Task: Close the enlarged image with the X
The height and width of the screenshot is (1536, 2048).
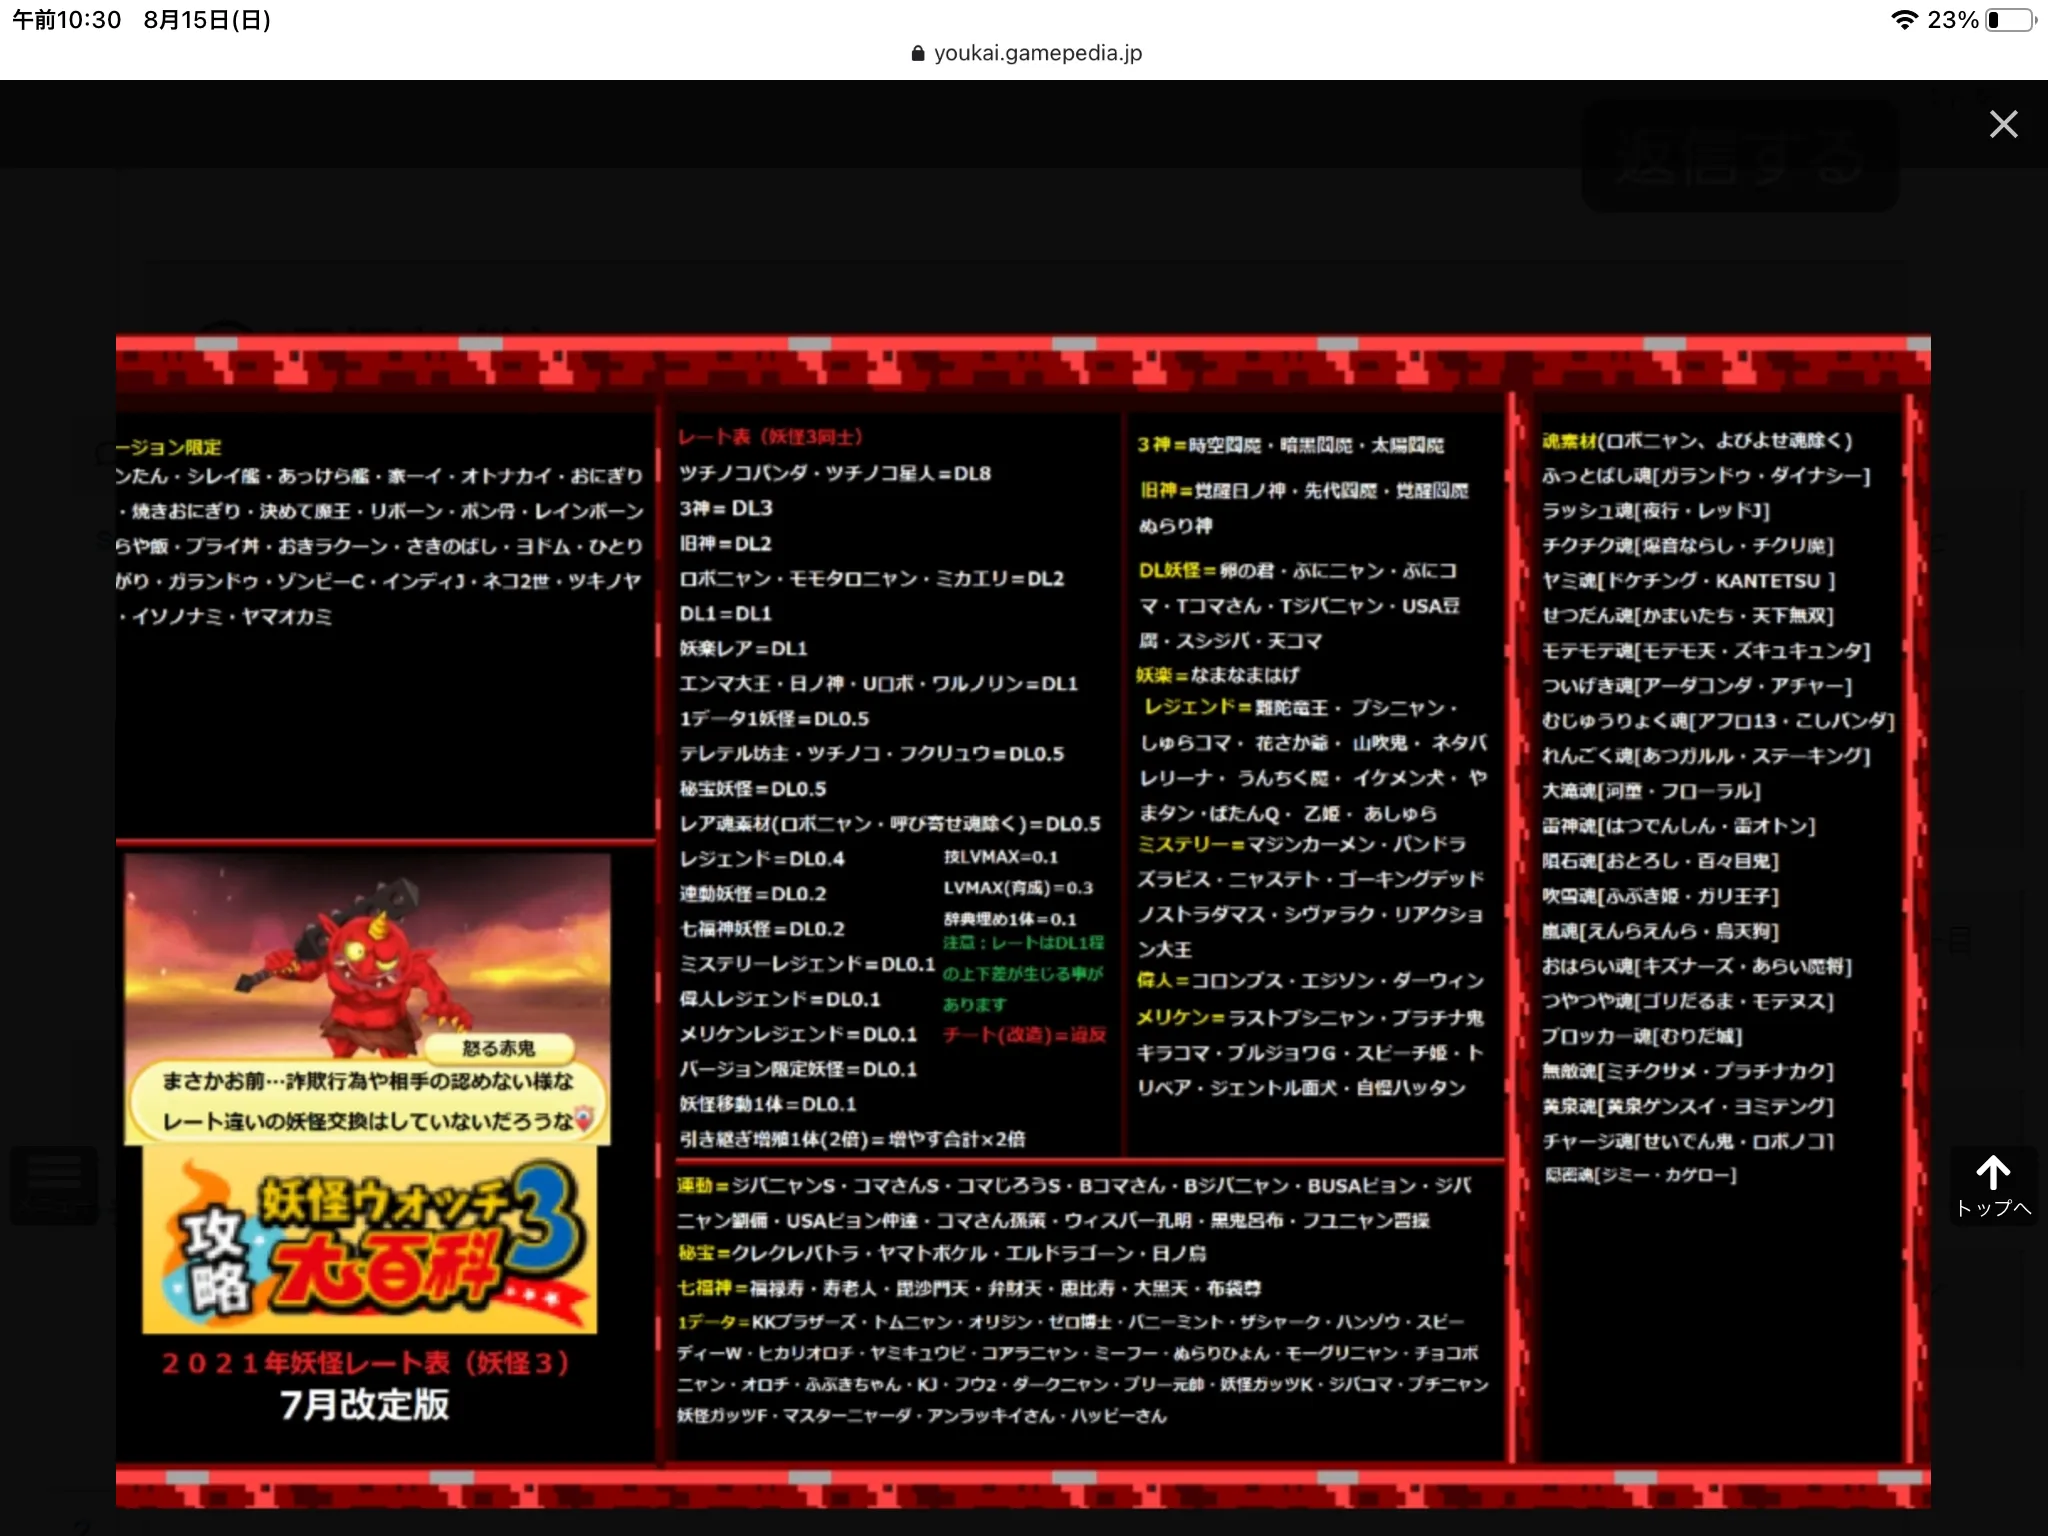Action: pos(2003,124)
